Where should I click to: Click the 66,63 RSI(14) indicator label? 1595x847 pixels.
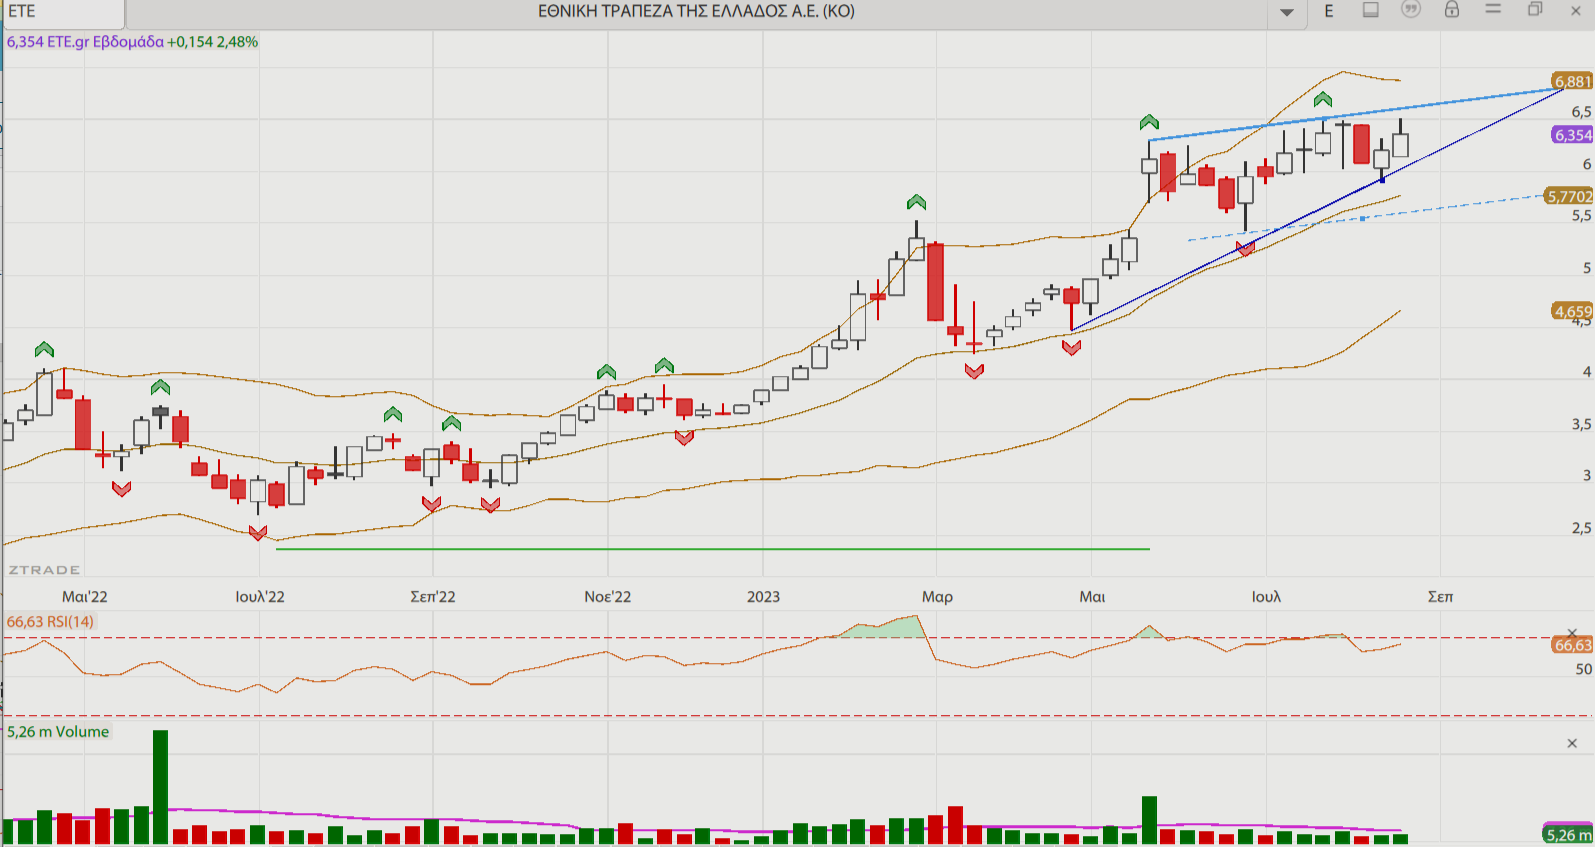(50, 622)
